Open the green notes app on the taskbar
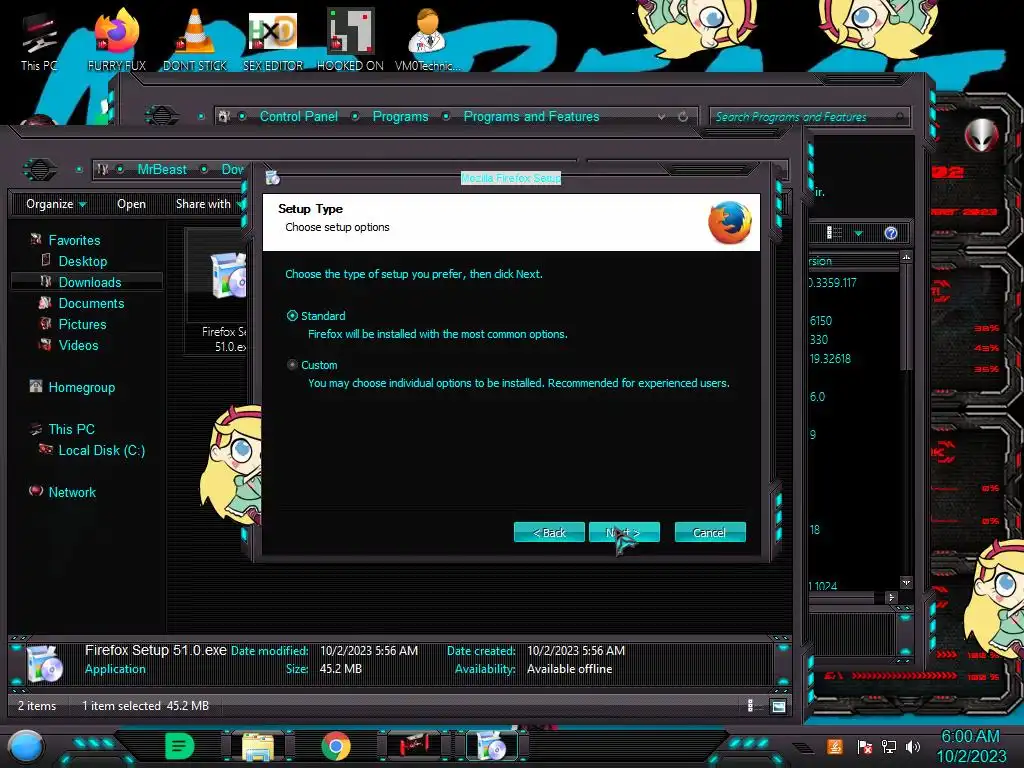Viewport: 1024px width, 768px height. click(180, 746)
